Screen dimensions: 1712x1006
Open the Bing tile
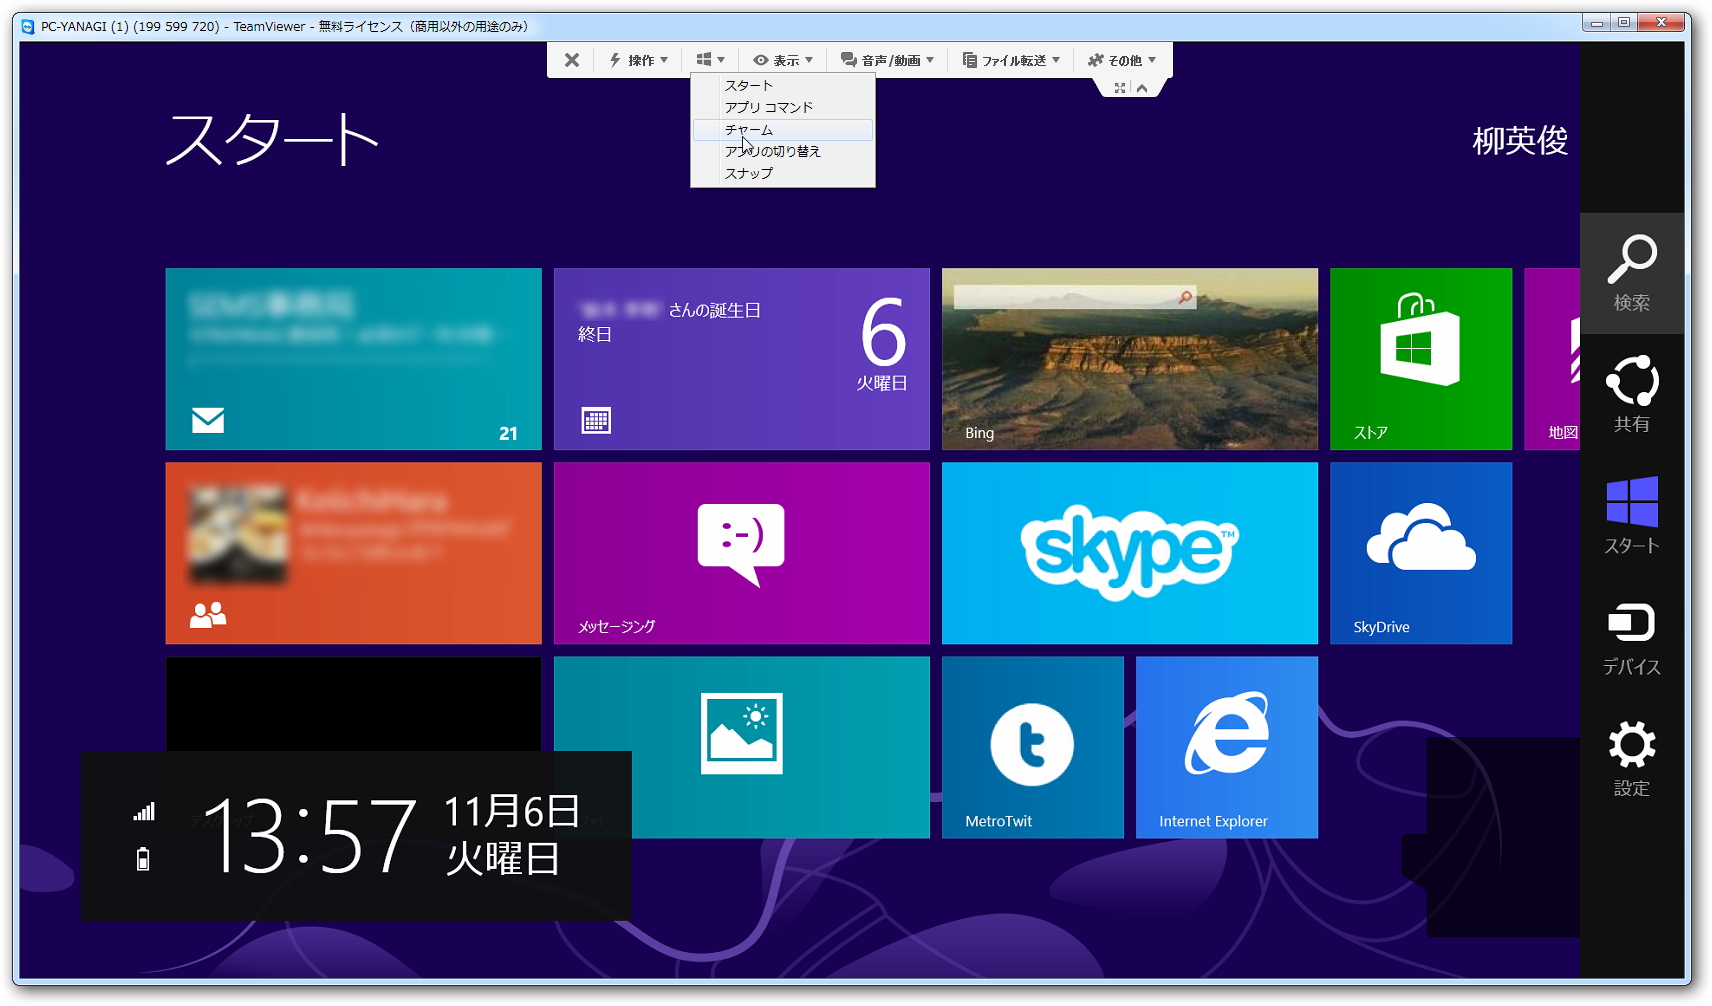tap(1128, 358)
